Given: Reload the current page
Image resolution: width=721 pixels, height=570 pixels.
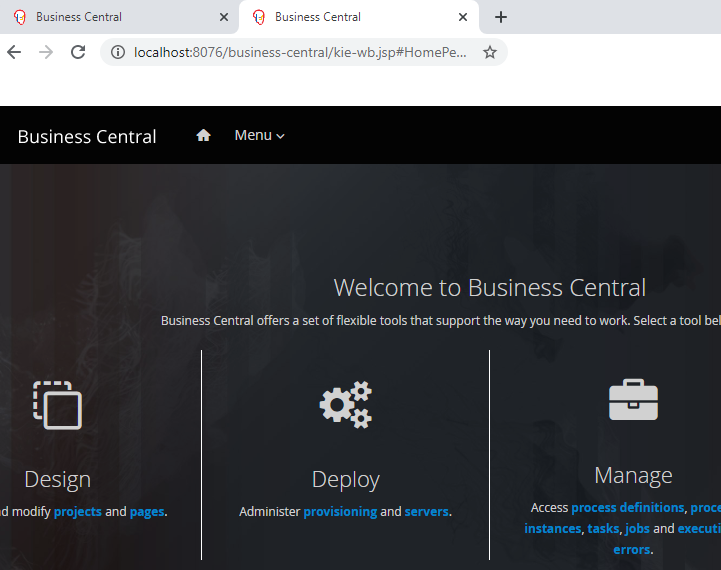Looking at the screenshot, I should 78,52.
